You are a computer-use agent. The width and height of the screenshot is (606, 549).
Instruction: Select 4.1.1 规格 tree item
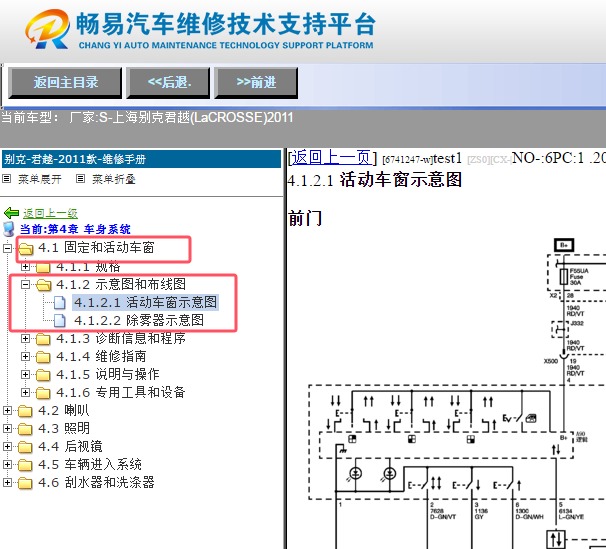pyautogui.click(x=89, y=266)
